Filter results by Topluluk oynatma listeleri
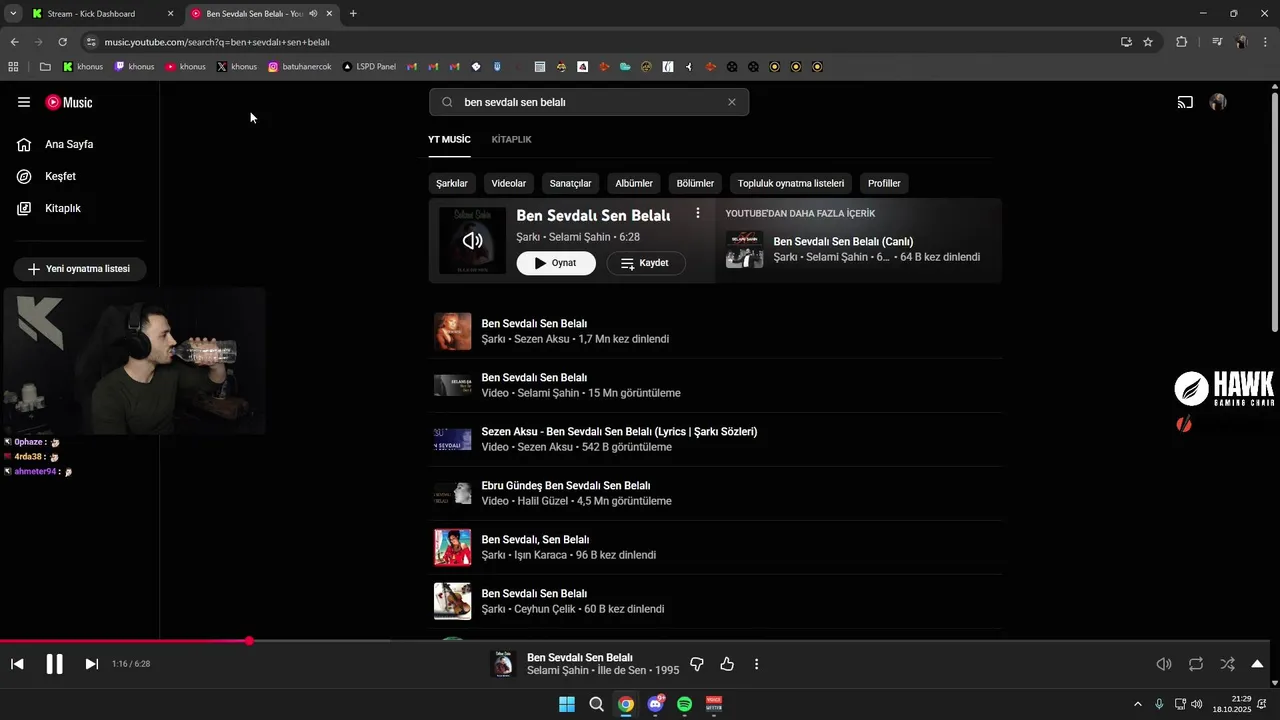1280x720 pixels. (791, 183)
